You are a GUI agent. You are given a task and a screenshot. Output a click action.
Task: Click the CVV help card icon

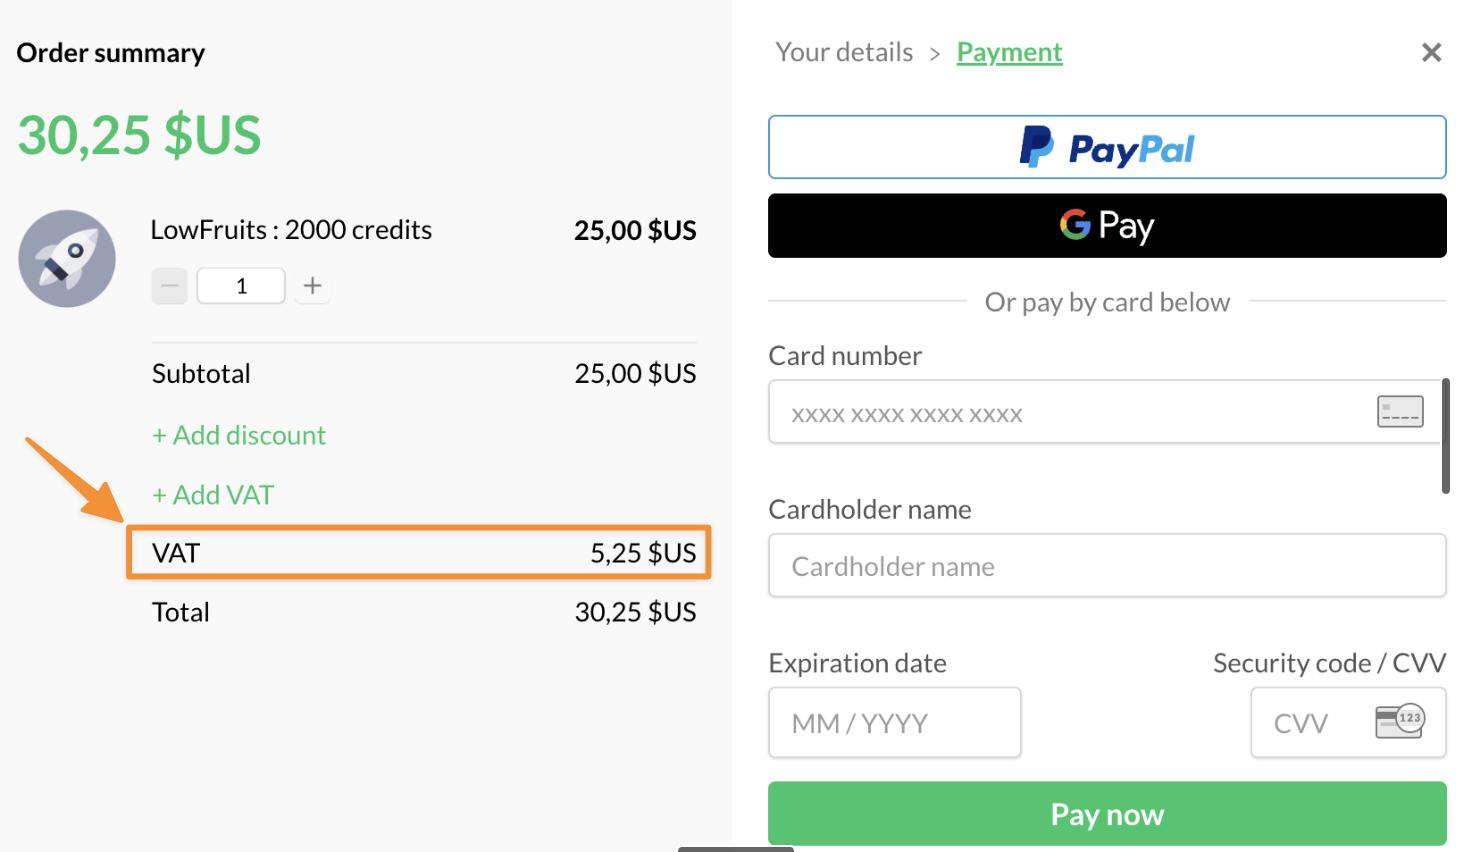[1399, 721]
